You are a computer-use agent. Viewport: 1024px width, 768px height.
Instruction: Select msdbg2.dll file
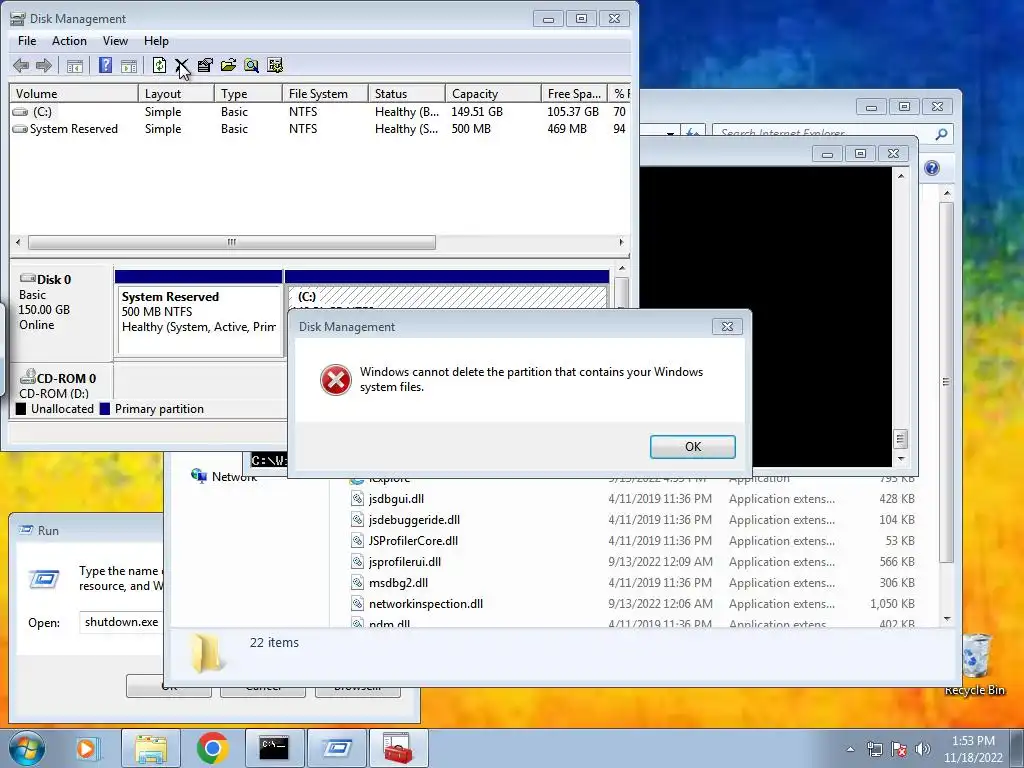tap(398, 583)
